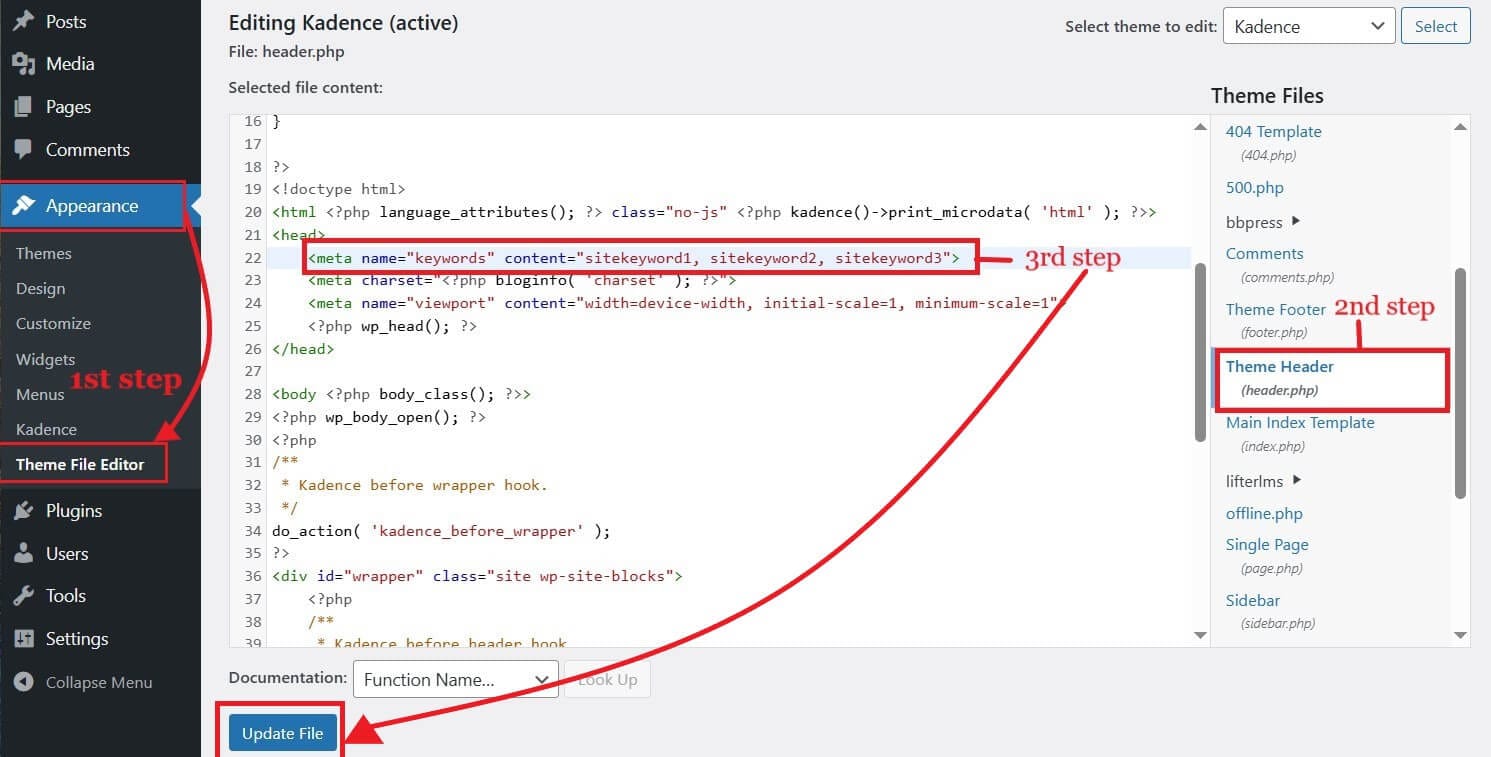Click Theme Files scrollbar up arrow
Screen dimensions: 1491x757
[x=1460, y=126]
